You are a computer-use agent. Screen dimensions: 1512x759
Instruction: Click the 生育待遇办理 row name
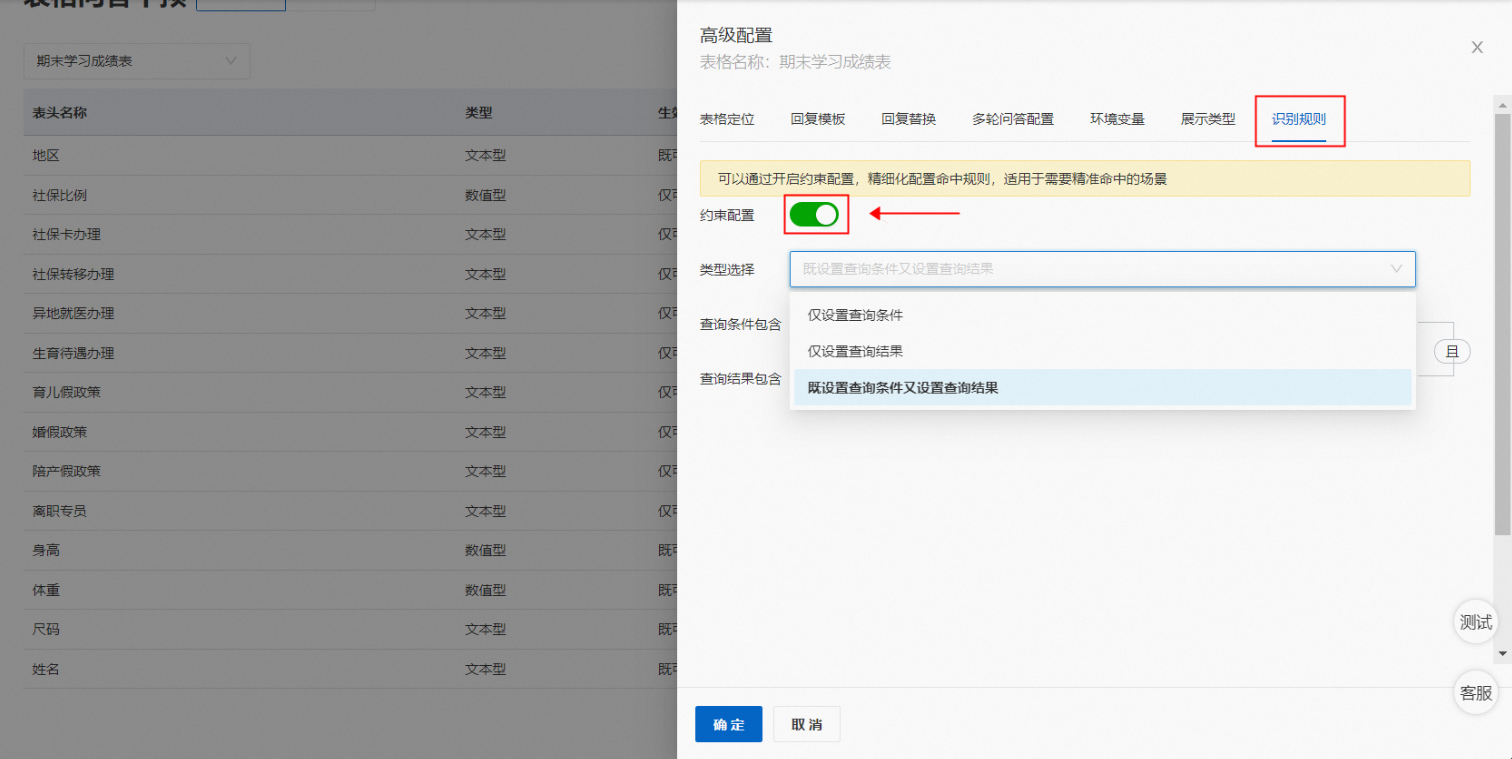pyautogui.click(x=73, y=353)
